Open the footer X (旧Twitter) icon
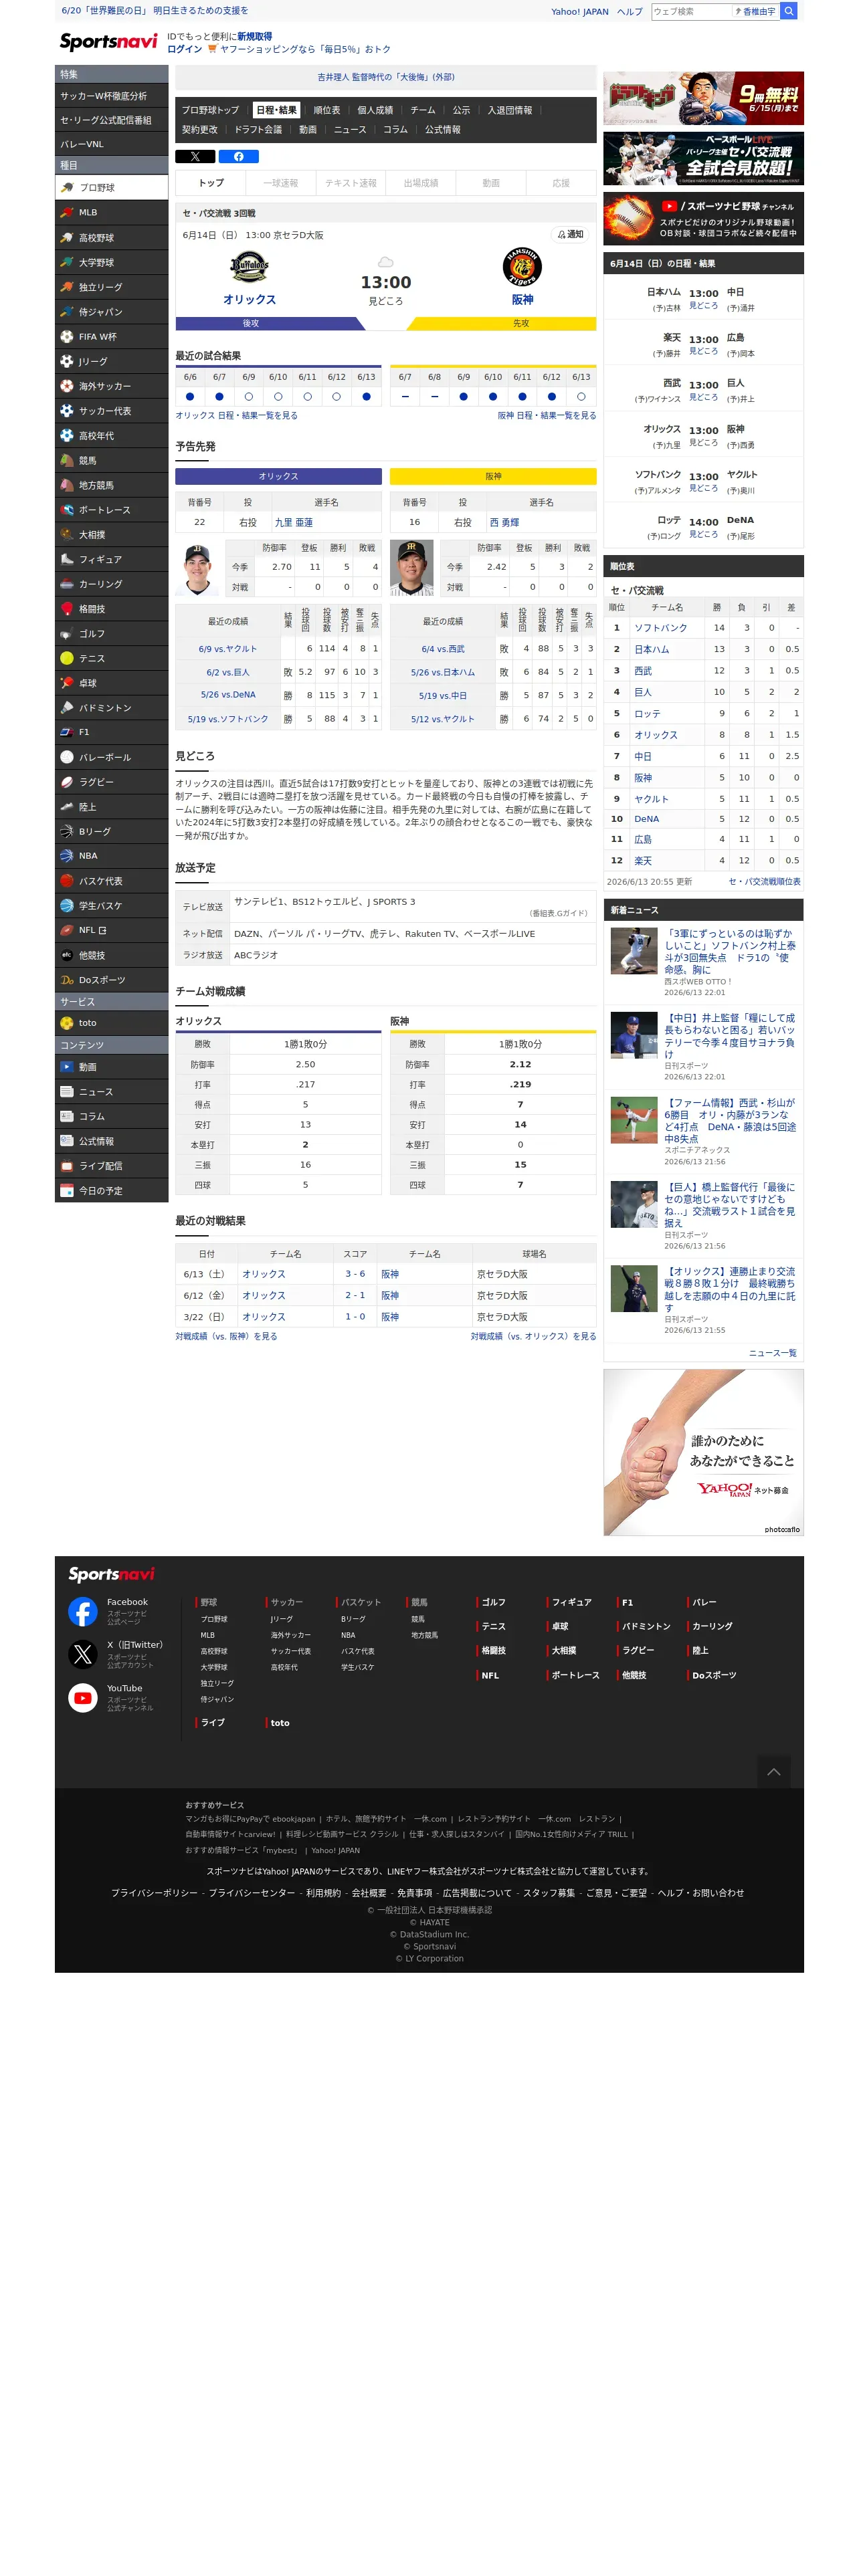 click(83, 1654)
